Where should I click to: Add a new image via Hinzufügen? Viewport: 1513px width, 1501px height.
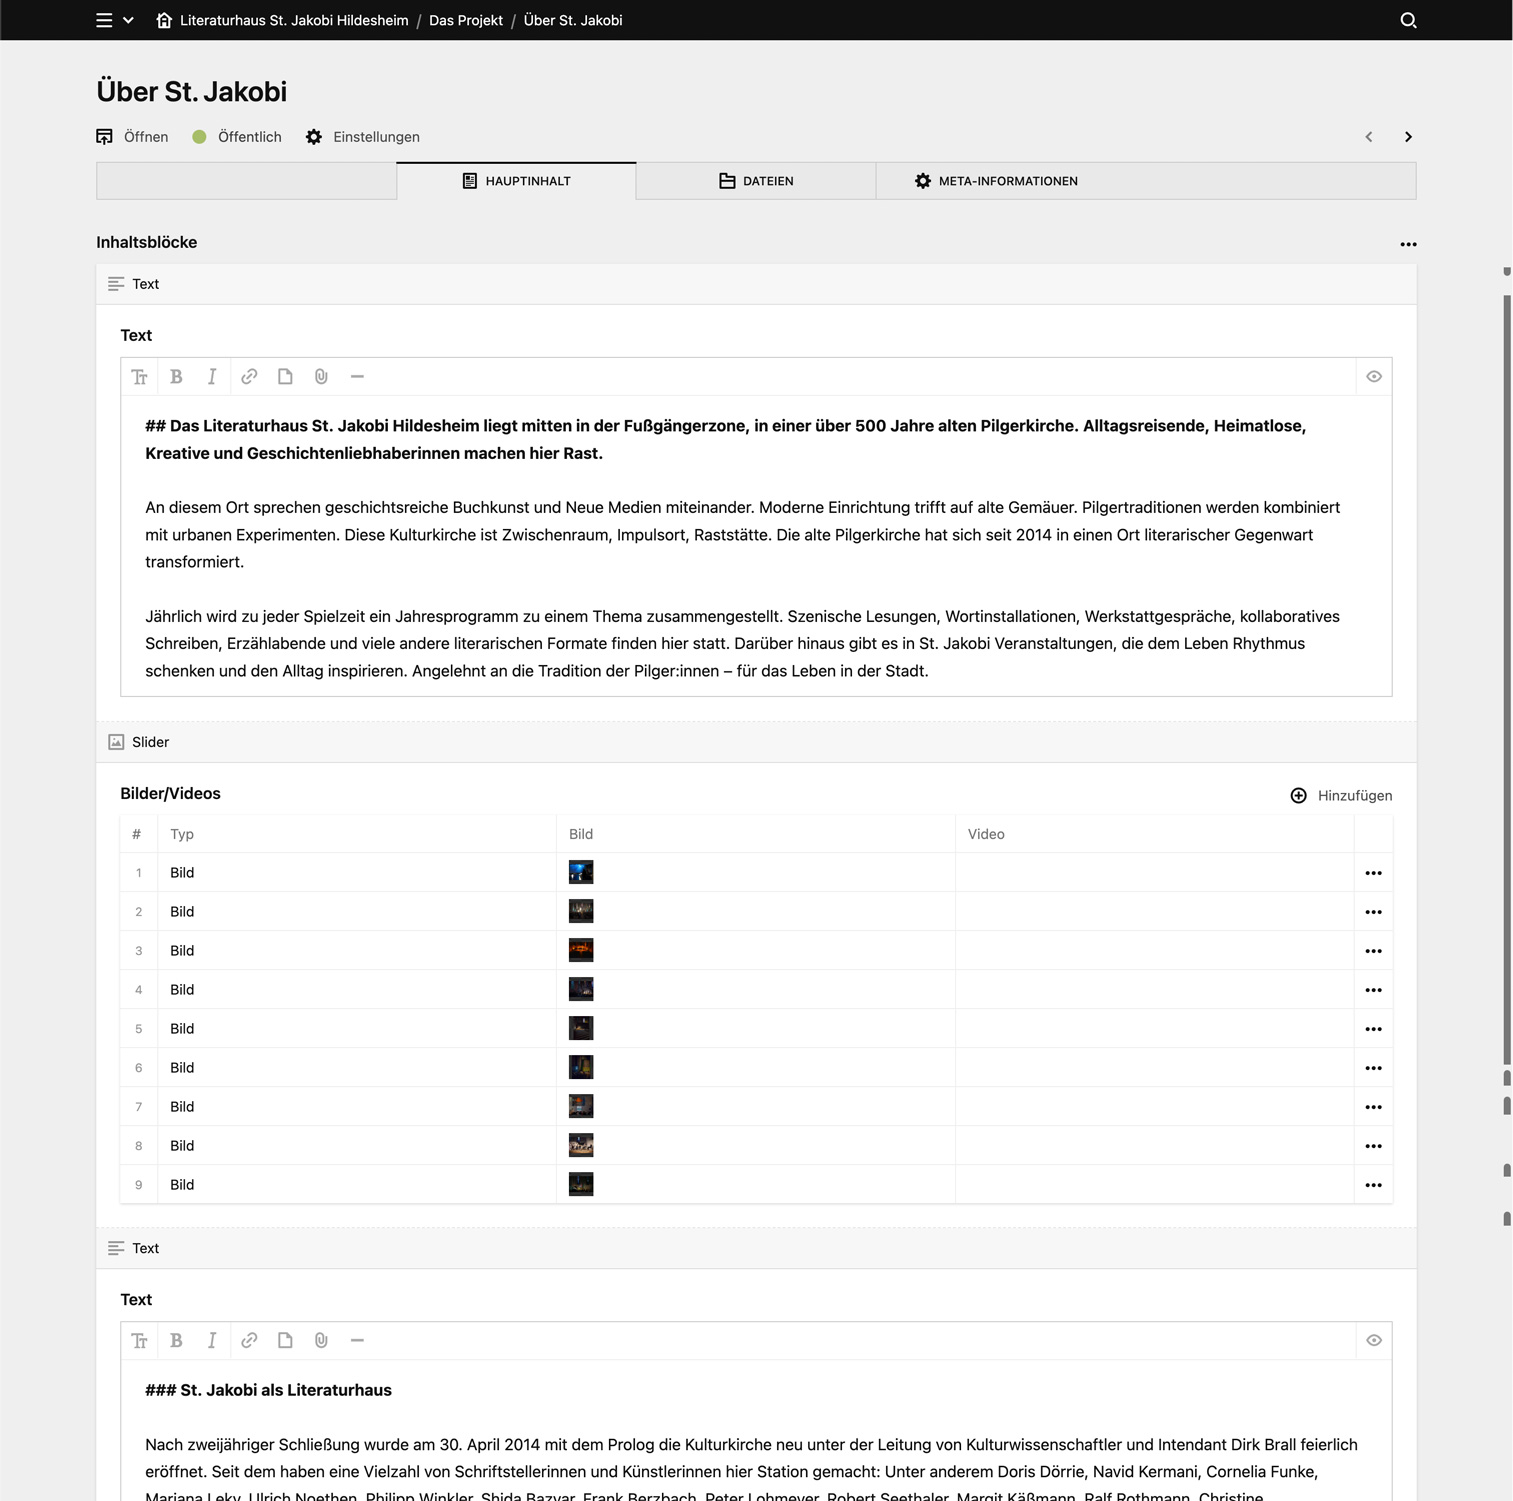coord(1341,796)
